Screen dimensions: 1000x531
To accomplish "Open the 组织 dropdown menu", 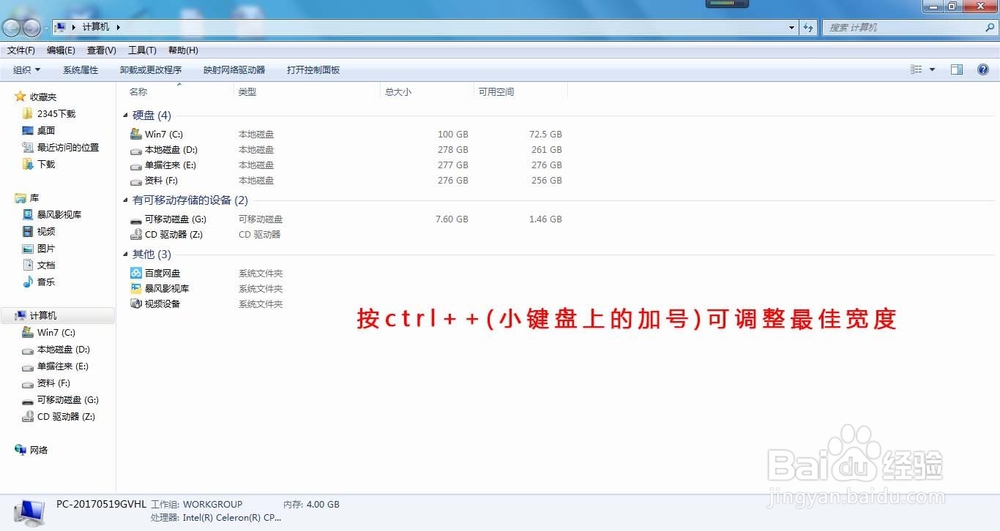I will coord(27,69).
